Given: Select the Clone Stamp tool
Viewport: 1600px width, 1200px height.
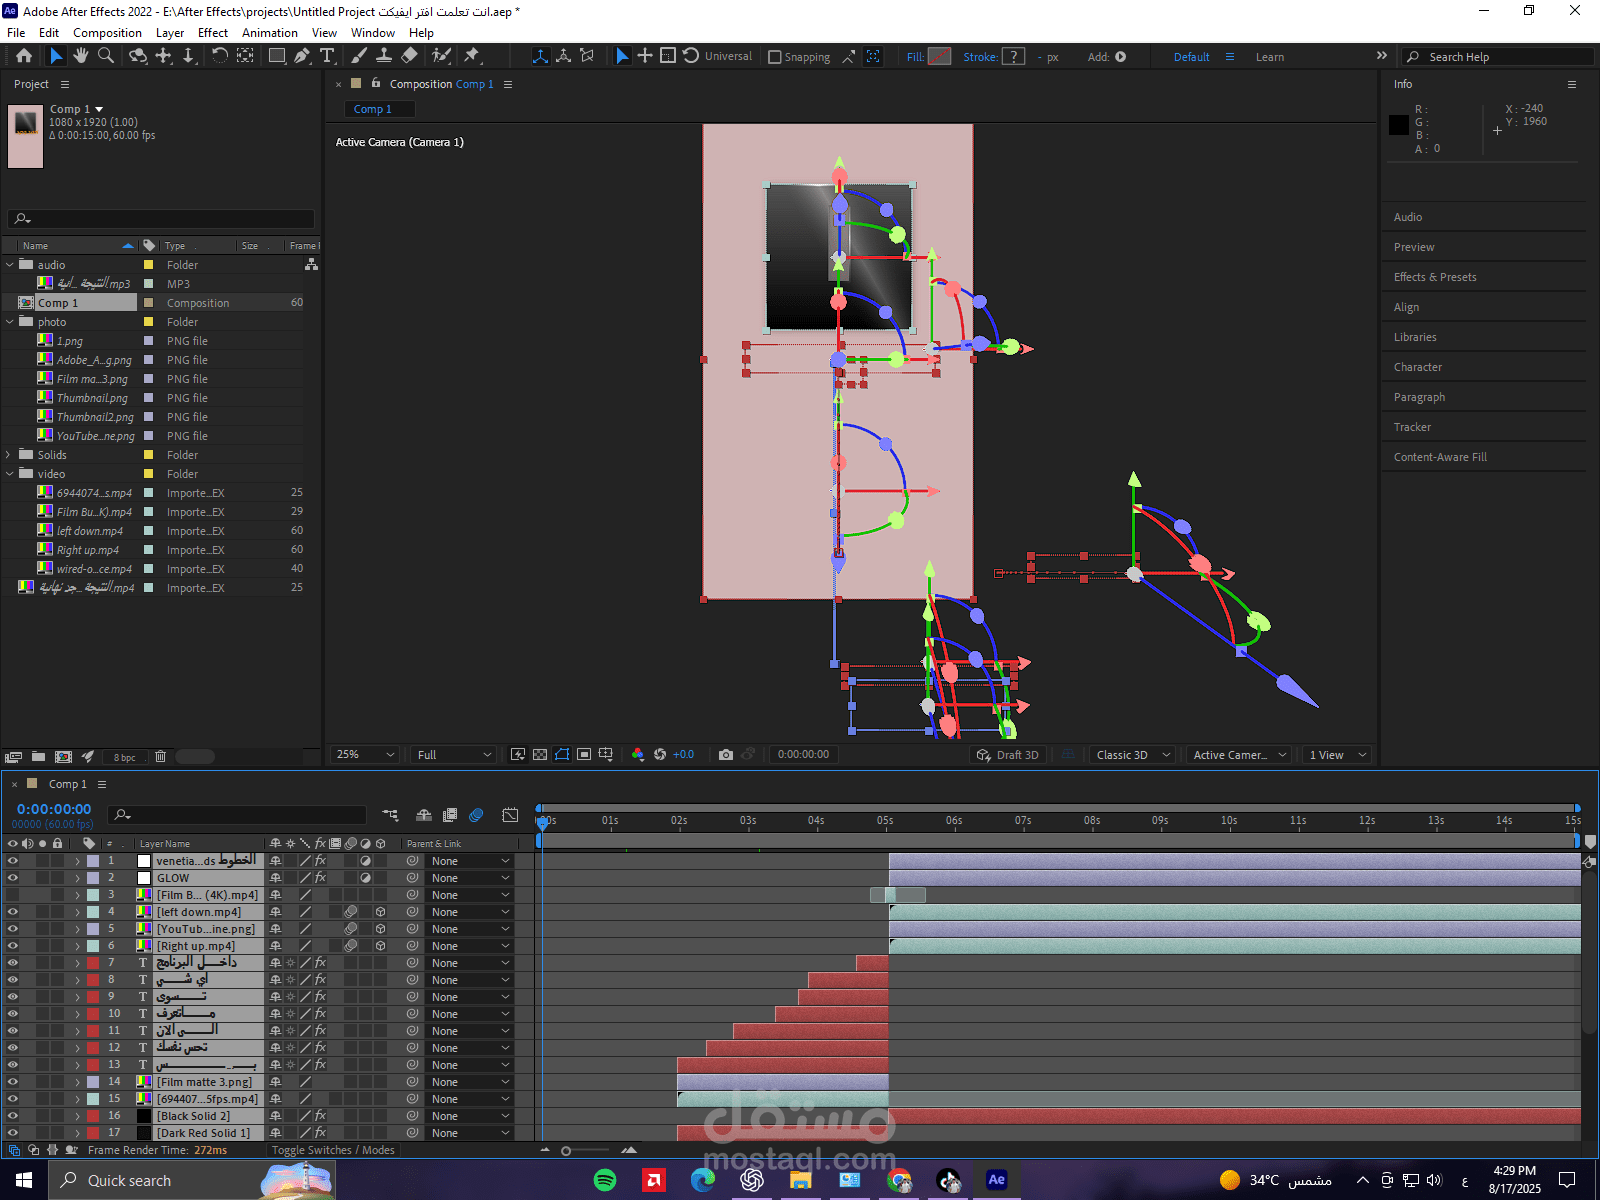Looking at the screenshot, I should coord(383,56).
